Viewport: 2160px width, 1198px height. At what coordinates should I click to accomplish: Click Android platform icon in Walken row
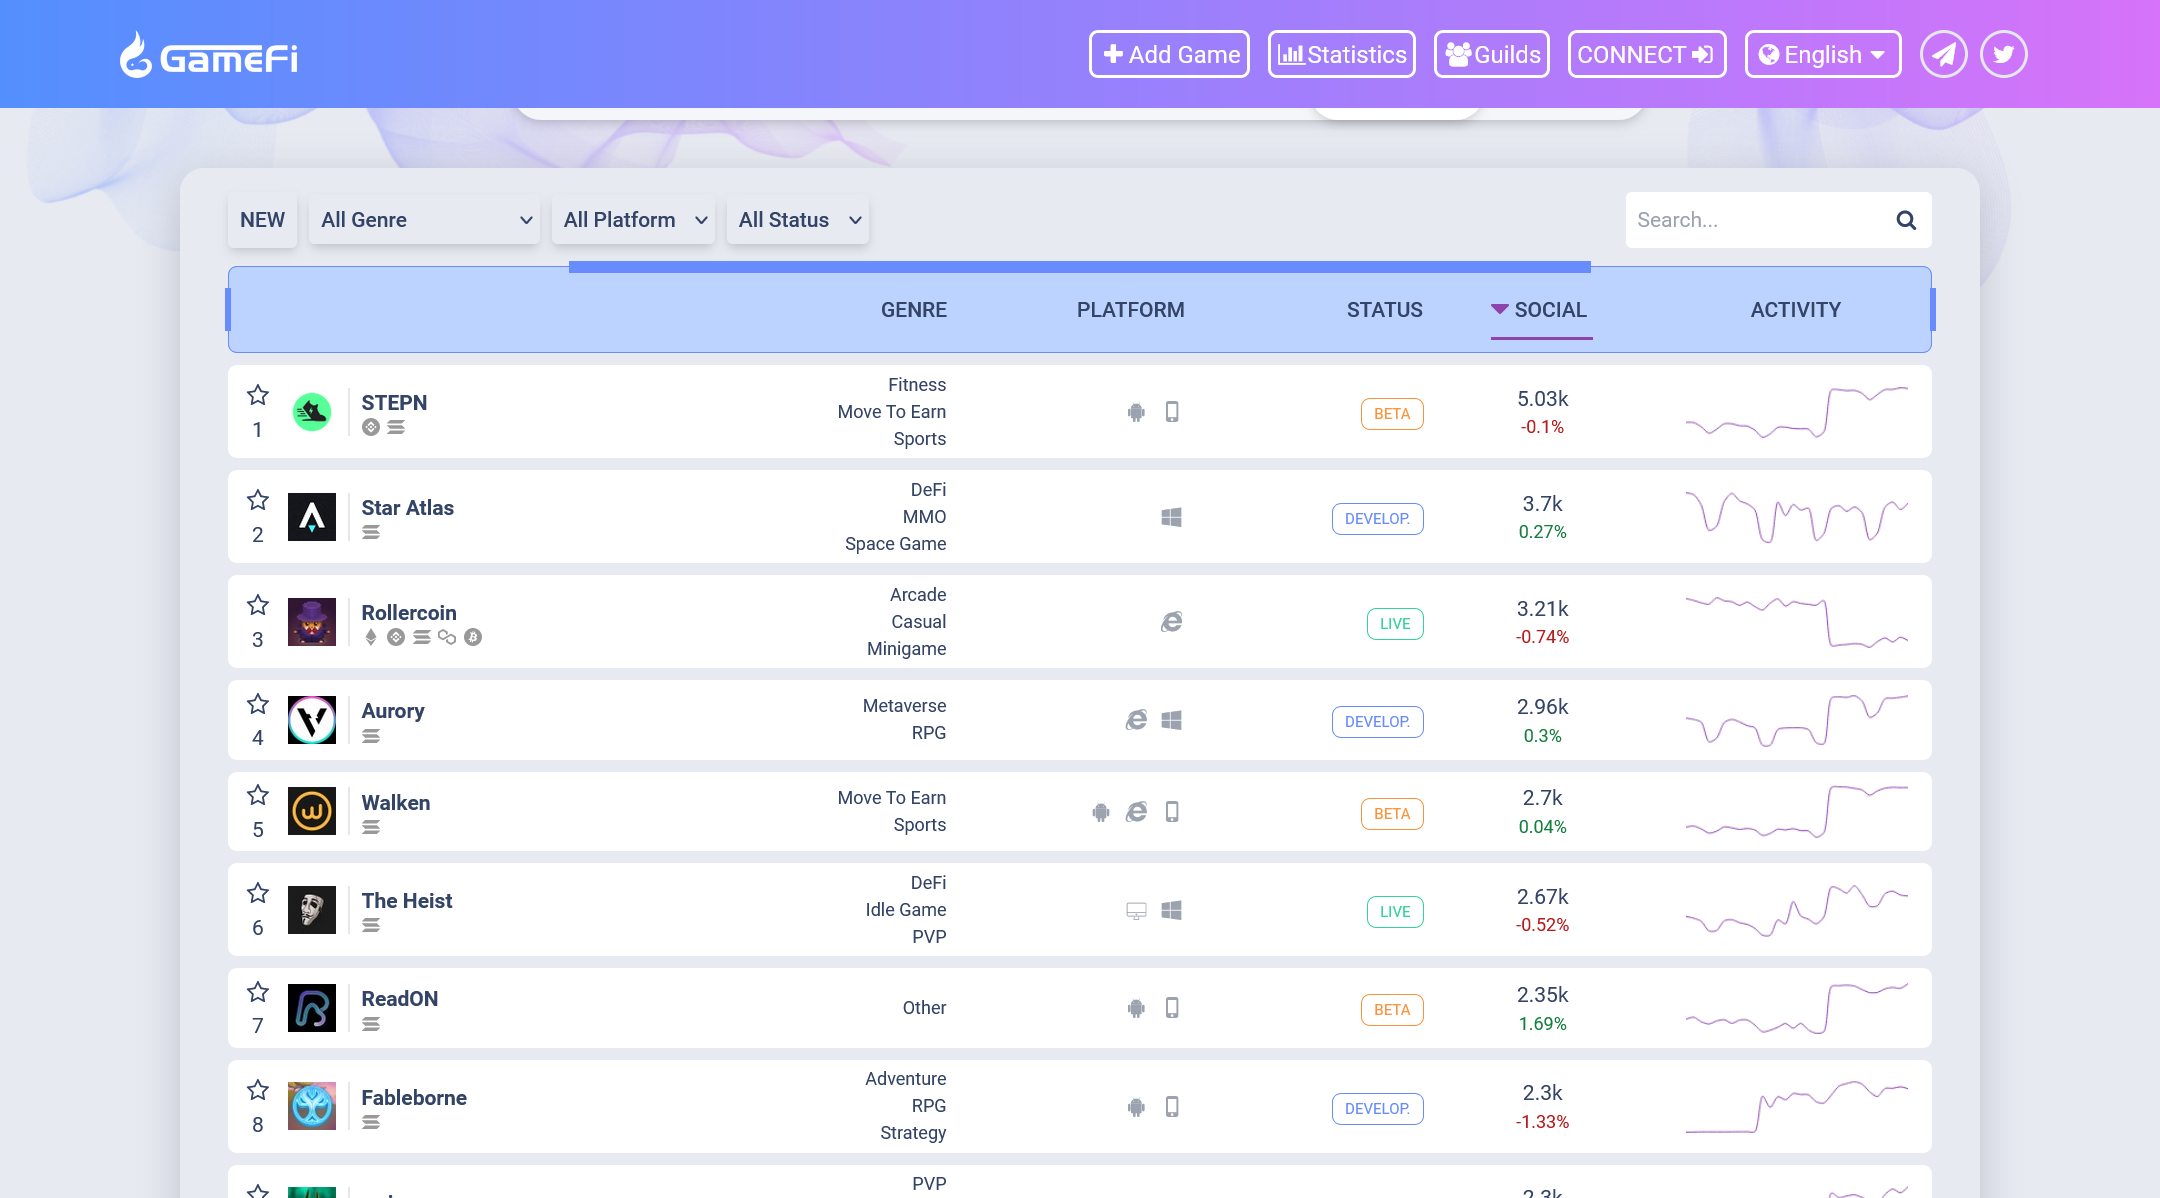[1101, 812]
